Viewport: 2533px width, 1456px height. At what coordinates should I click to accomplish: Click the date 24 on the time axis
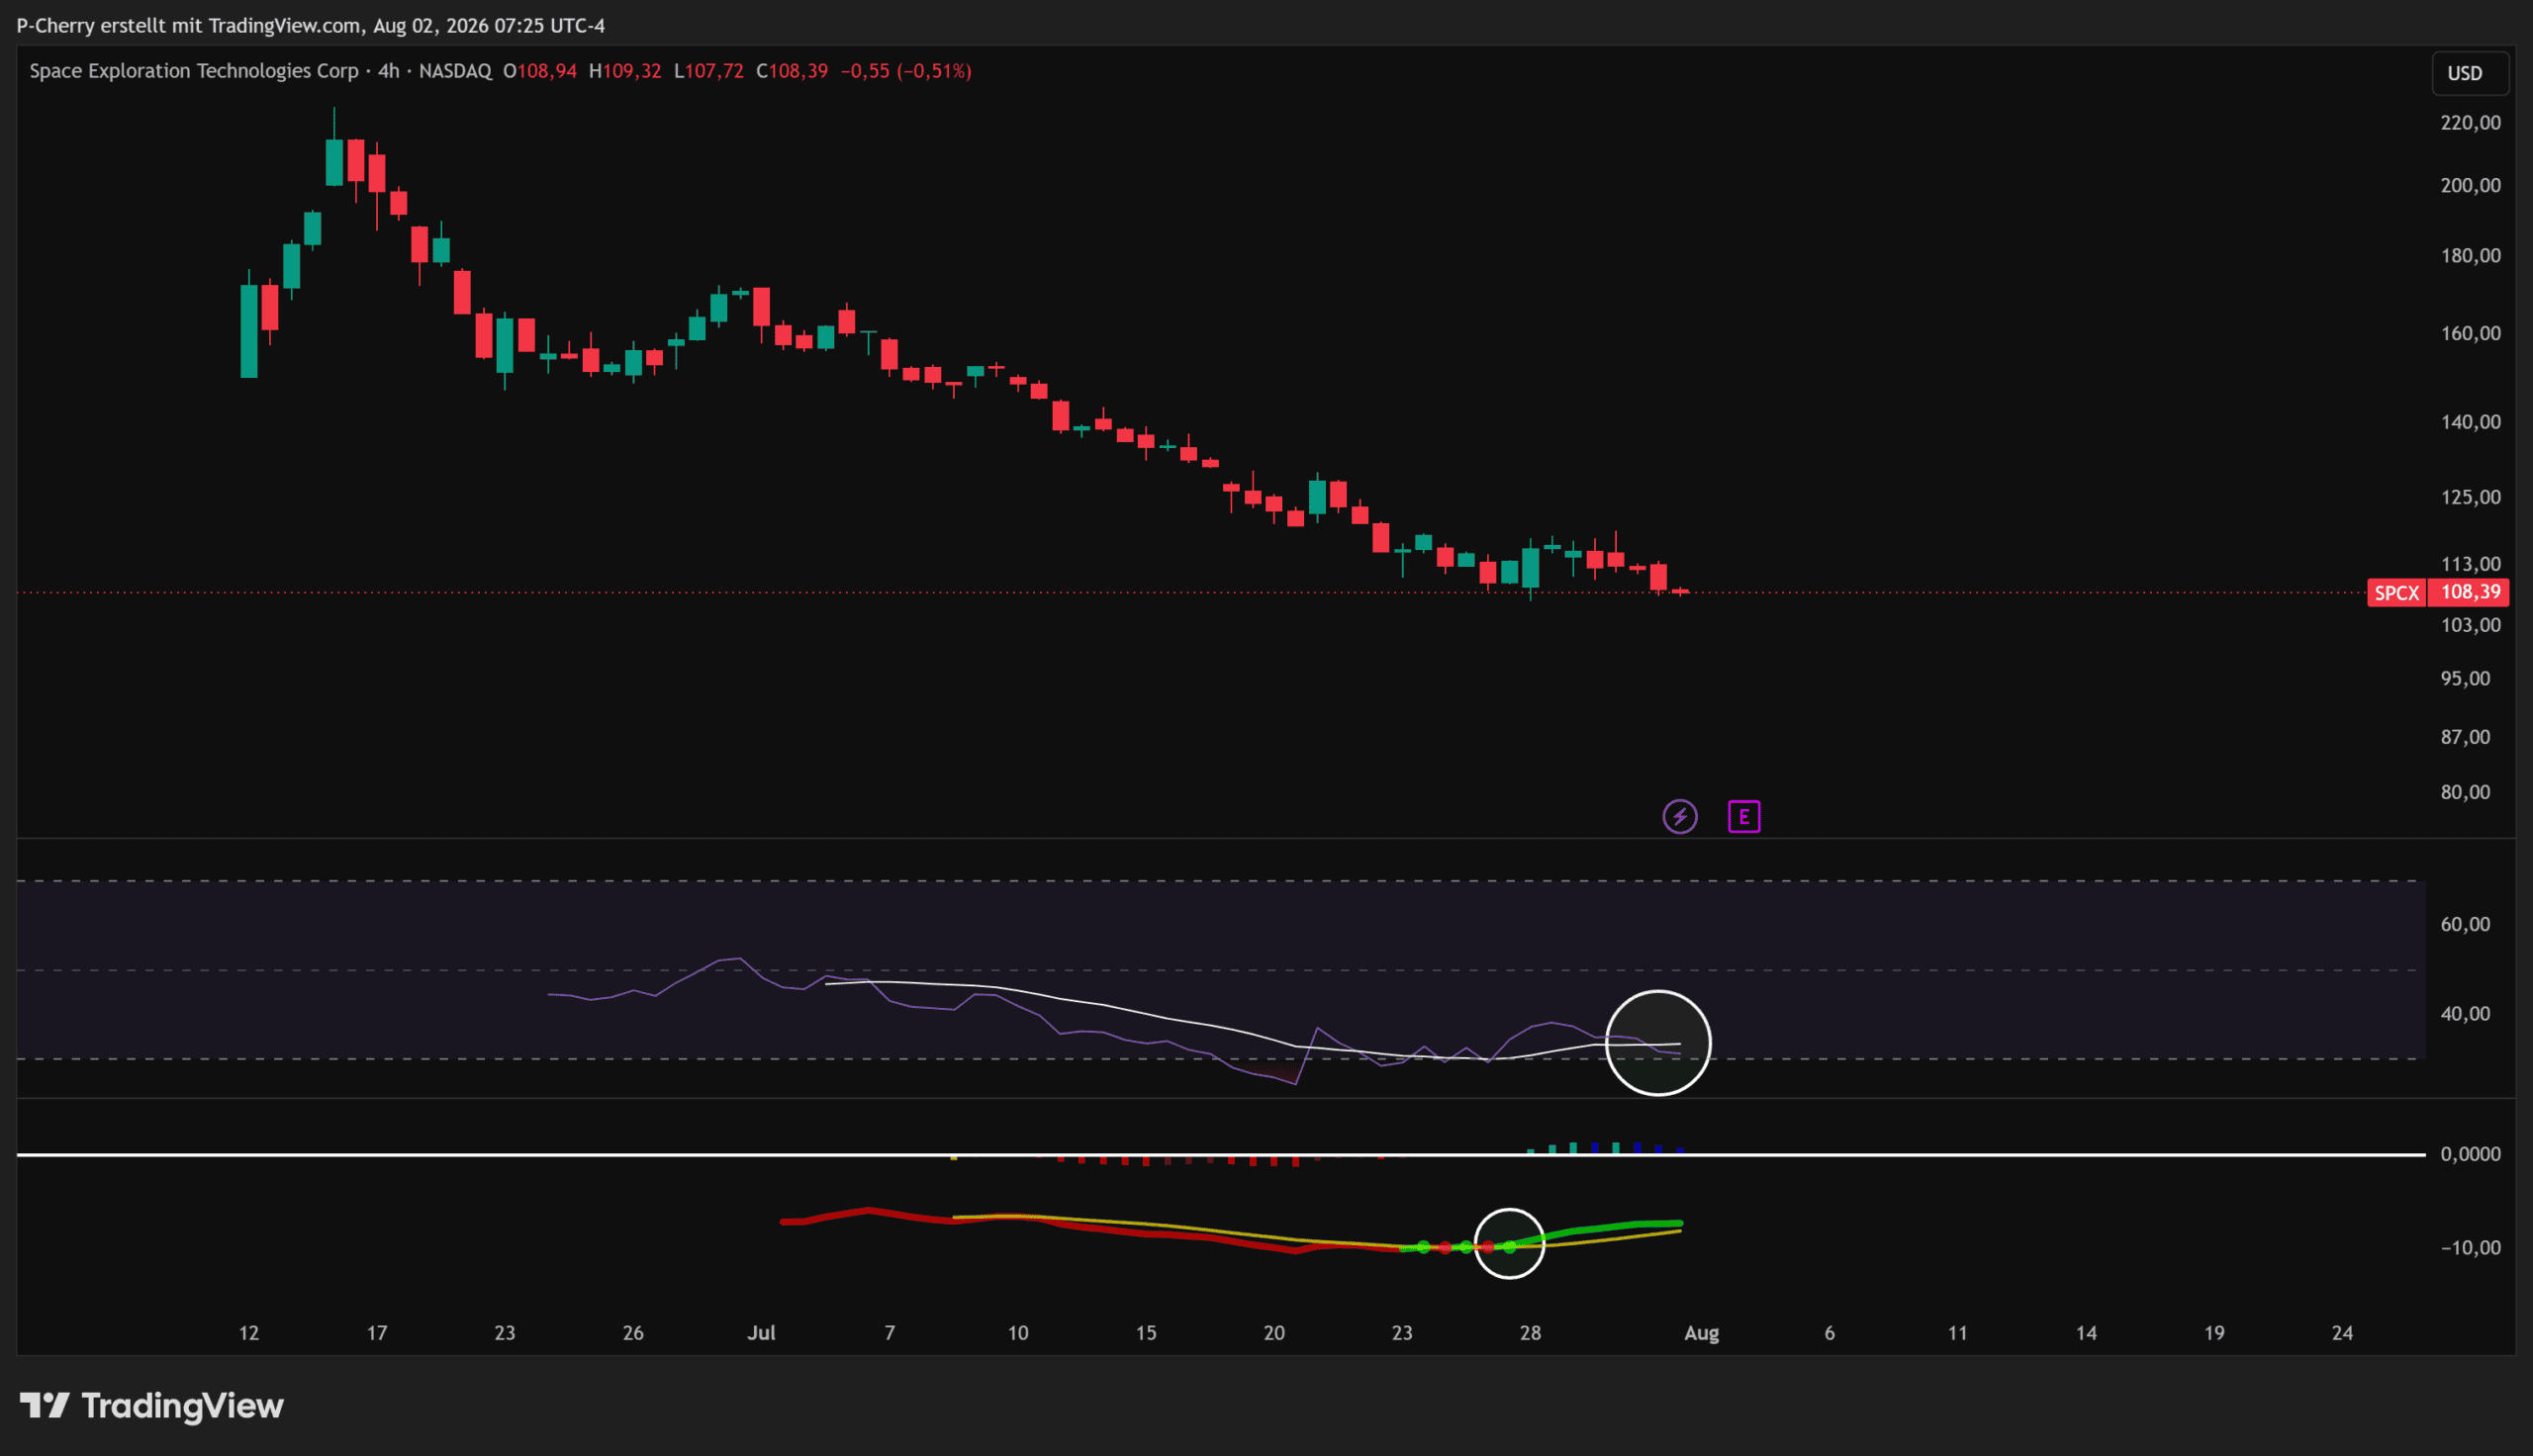pyautogui.click(x=2342, y=1333)
